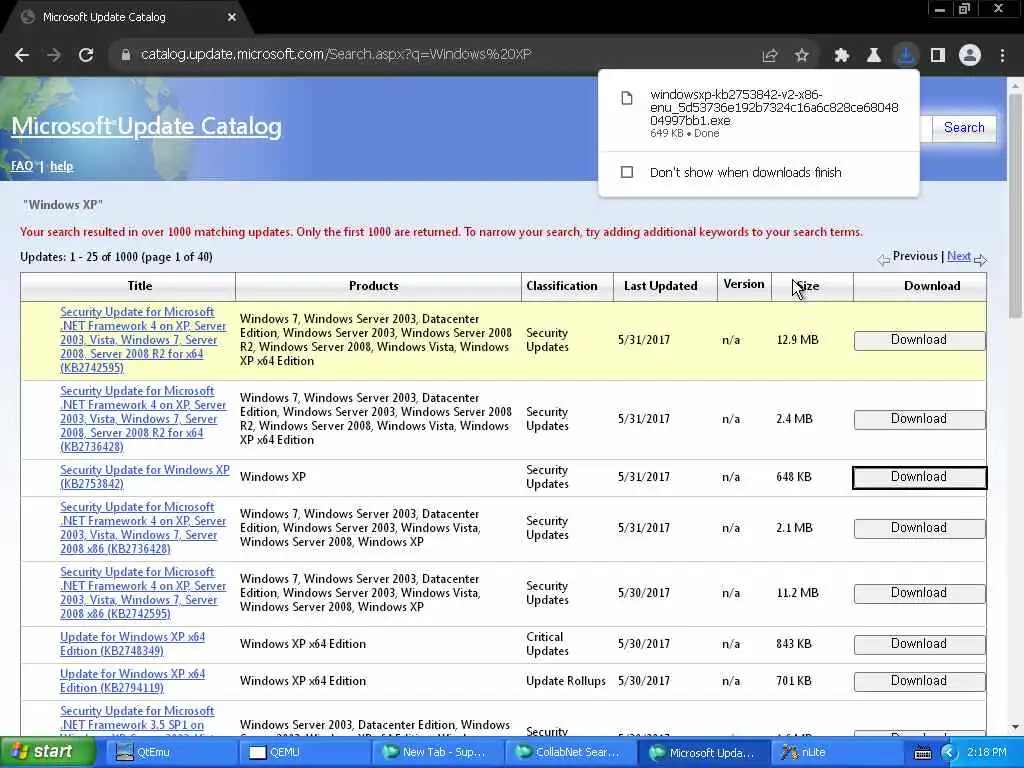Image resolution: width=1024 pixels, height=768 pixels.
Task: Open Chrome's three-dot menu
Action: tap(1002, 56)
